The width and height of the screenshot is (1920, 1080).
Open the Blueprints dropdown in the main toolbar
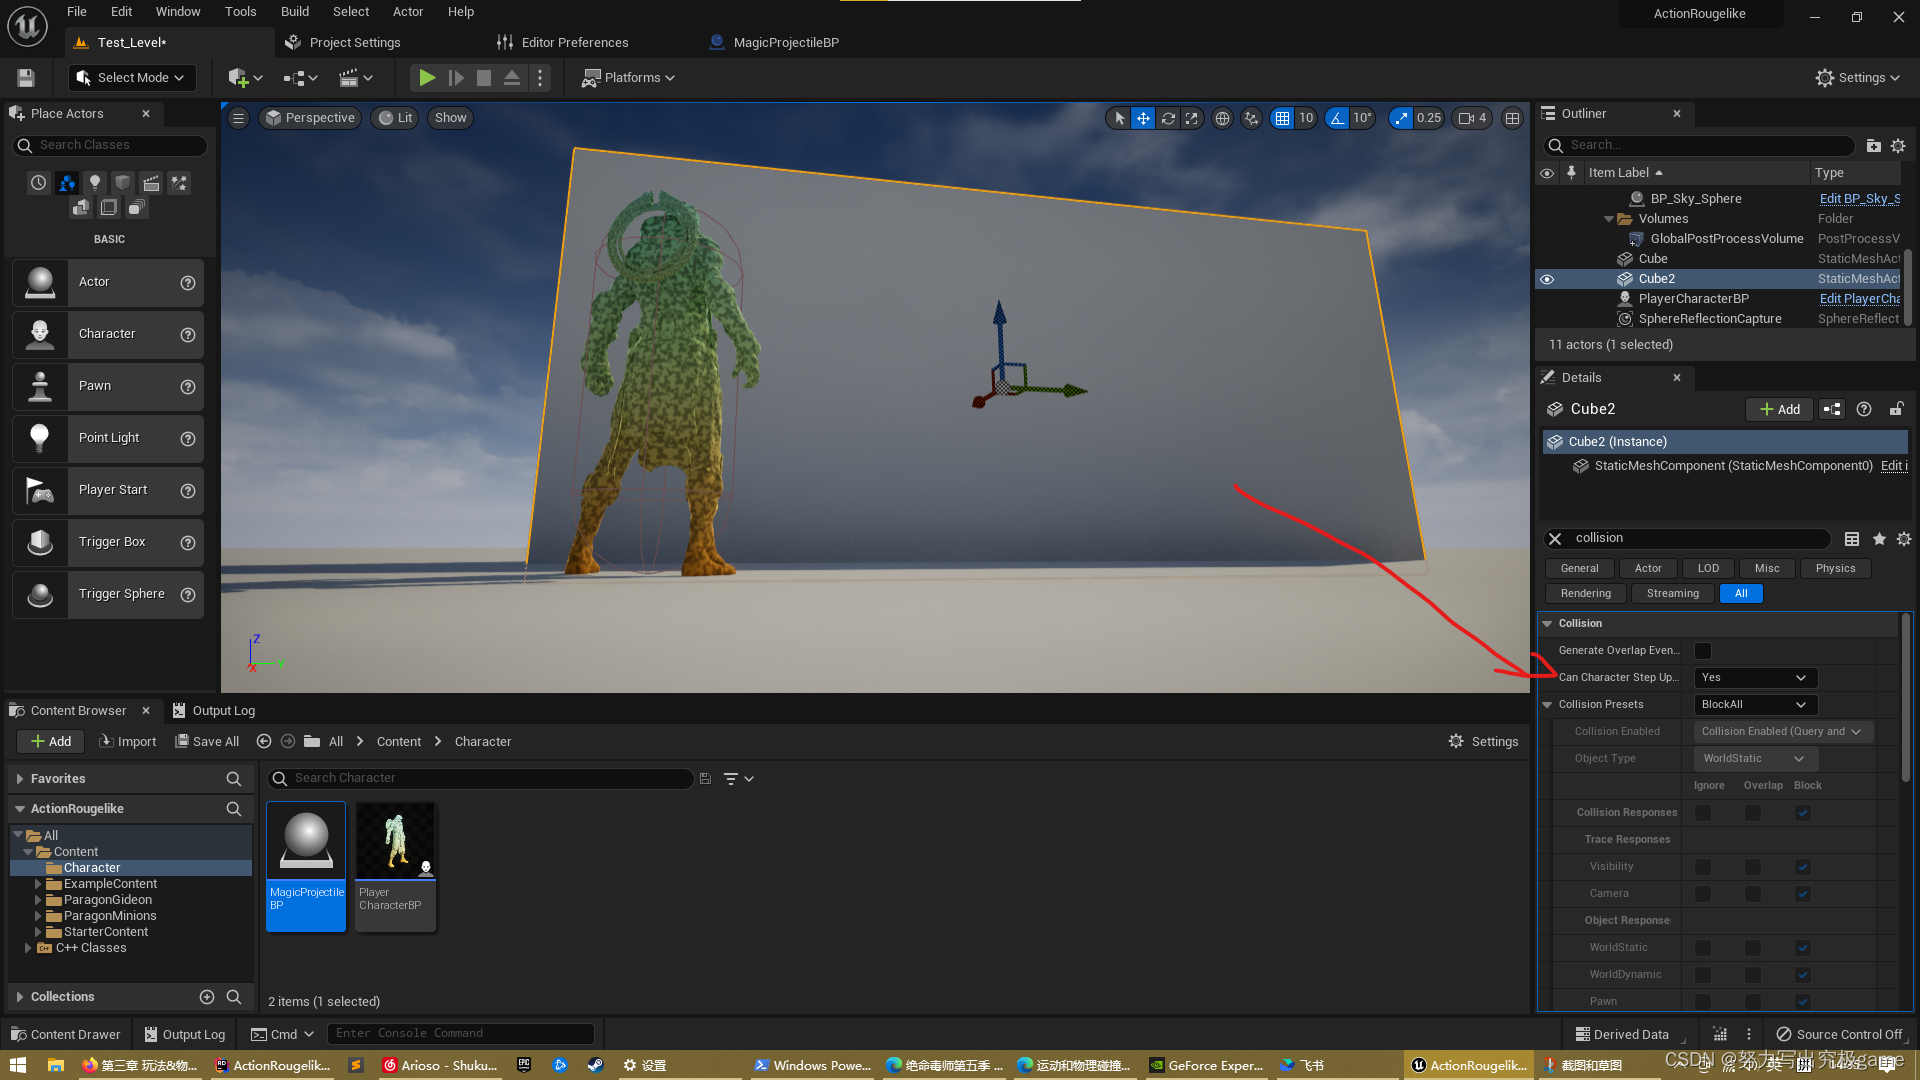(x=301, y=78)
